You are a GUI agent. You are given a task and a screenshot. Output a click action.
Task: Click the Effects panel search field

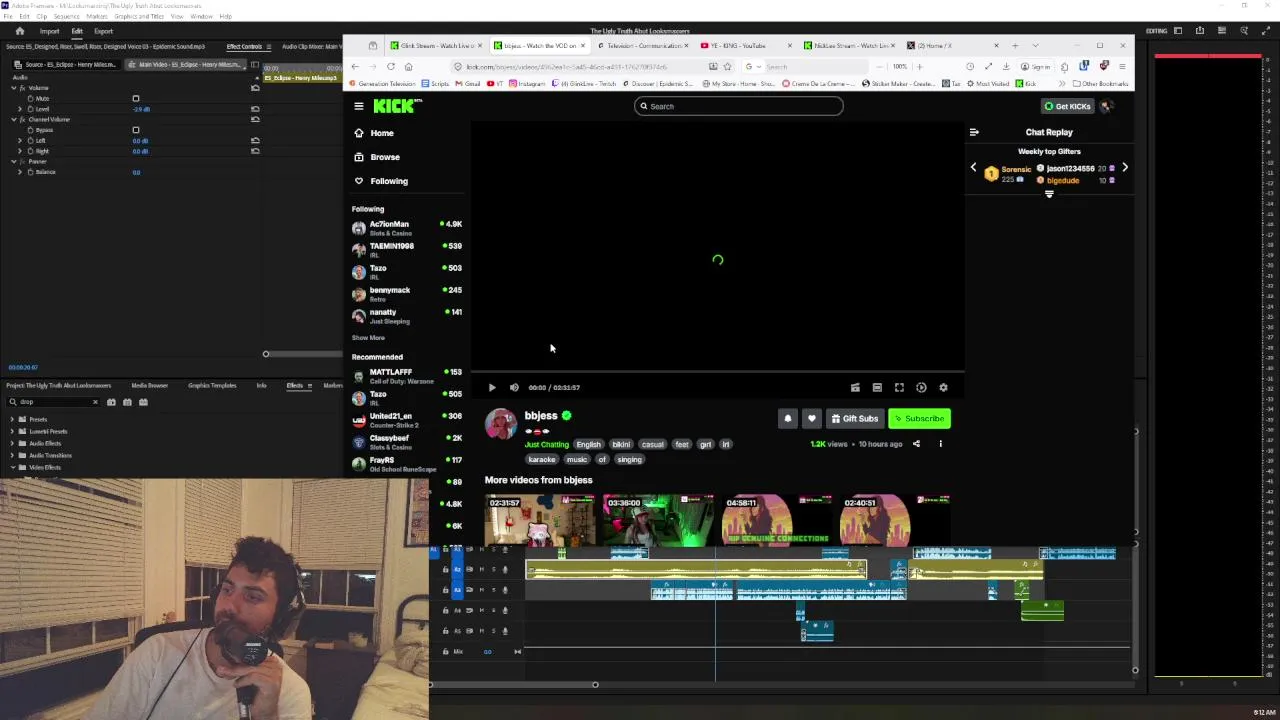pos(54,402)
